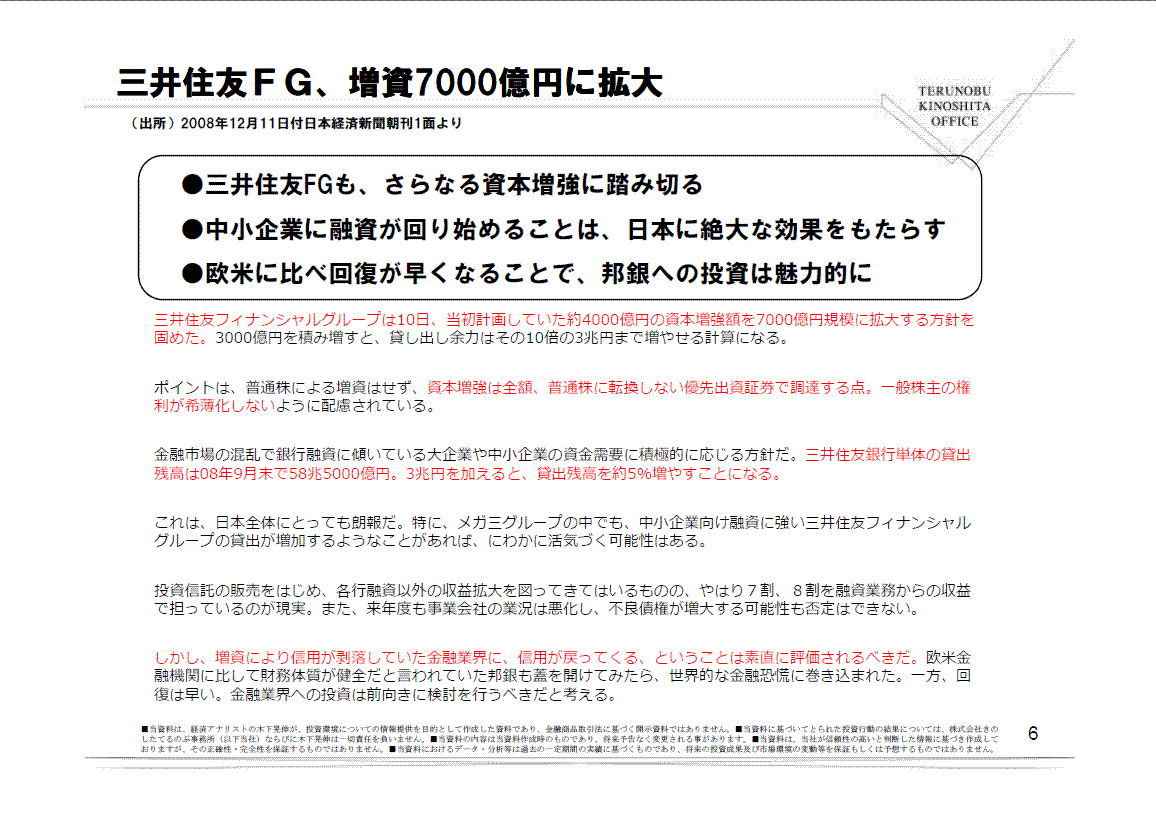This screenshot has height=818, width=1156.
Task: Click the slide title 三井住友FG、増資7000億円に拡大
Action: click(x=389, y=83)
